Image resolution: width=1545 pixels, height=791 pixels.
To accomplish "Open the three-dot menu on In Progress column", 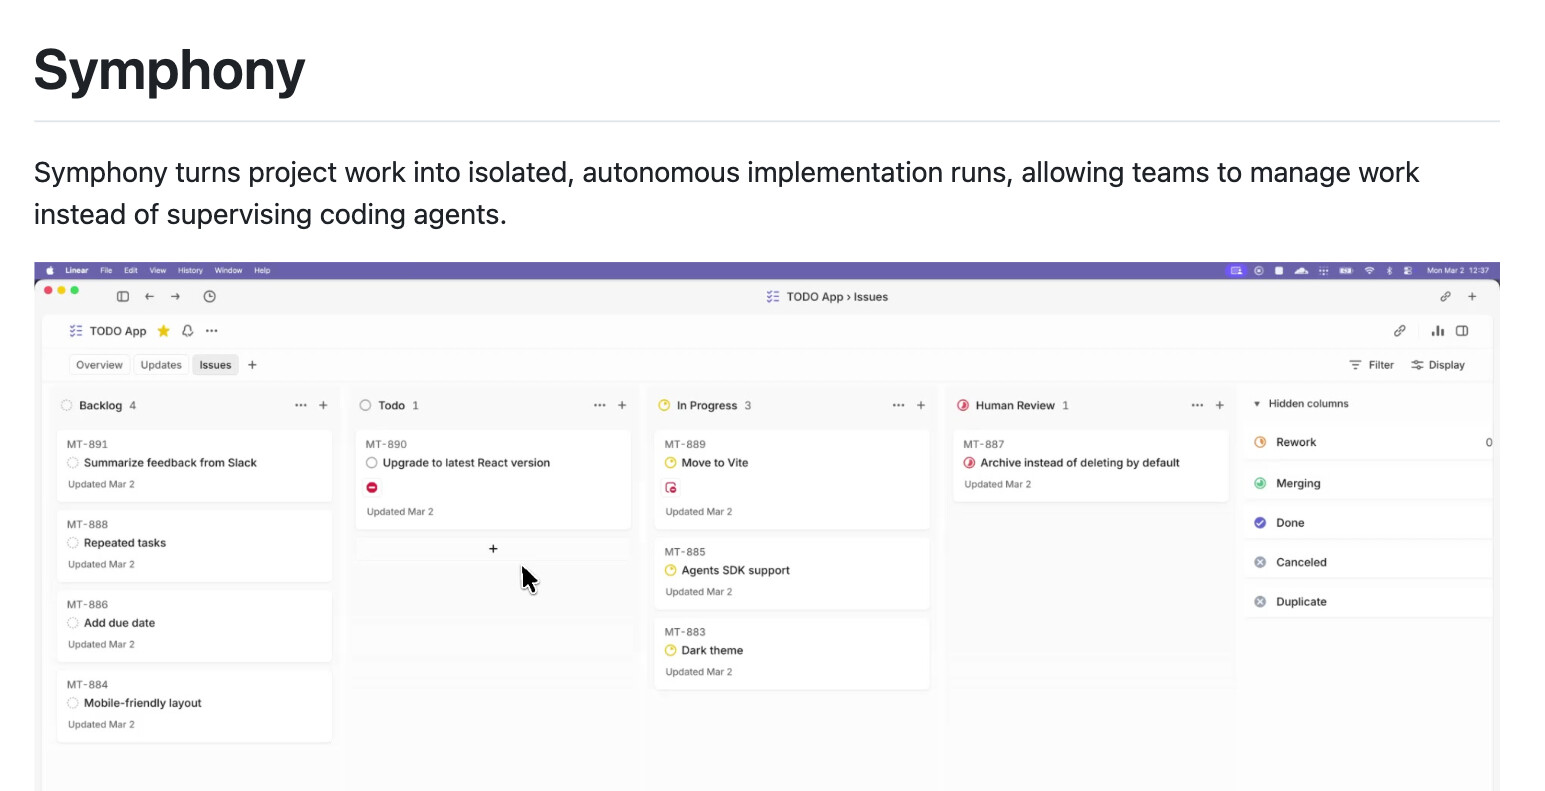I will (x=898, y=406).
